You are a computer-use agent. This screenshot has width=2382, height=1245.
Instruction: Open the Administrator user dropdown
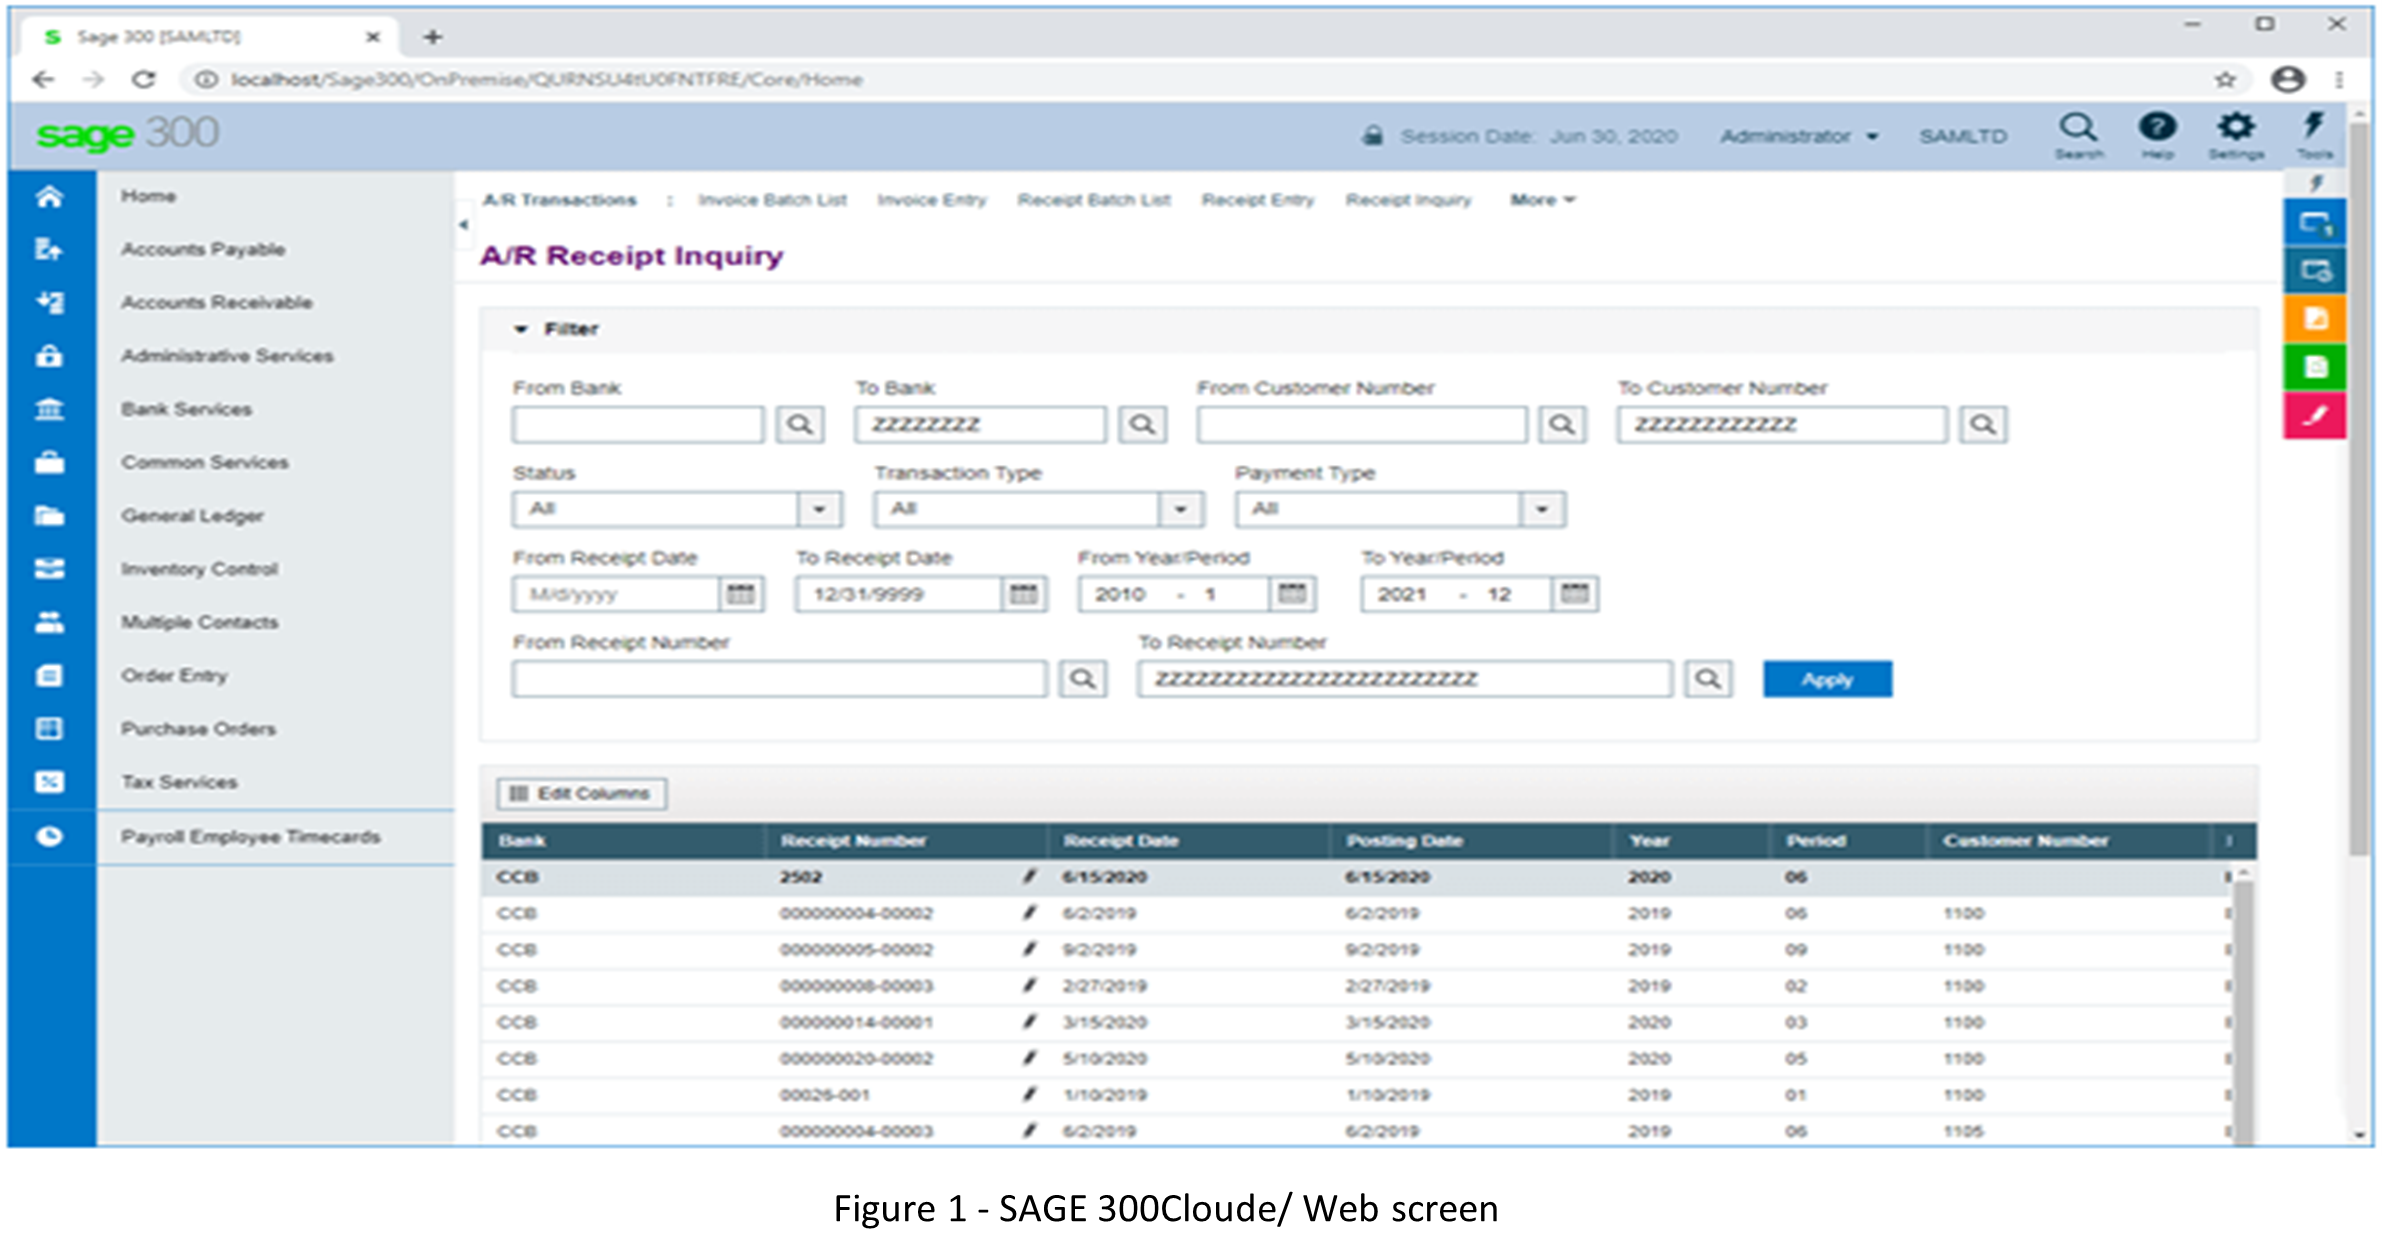coord(1798,136)
